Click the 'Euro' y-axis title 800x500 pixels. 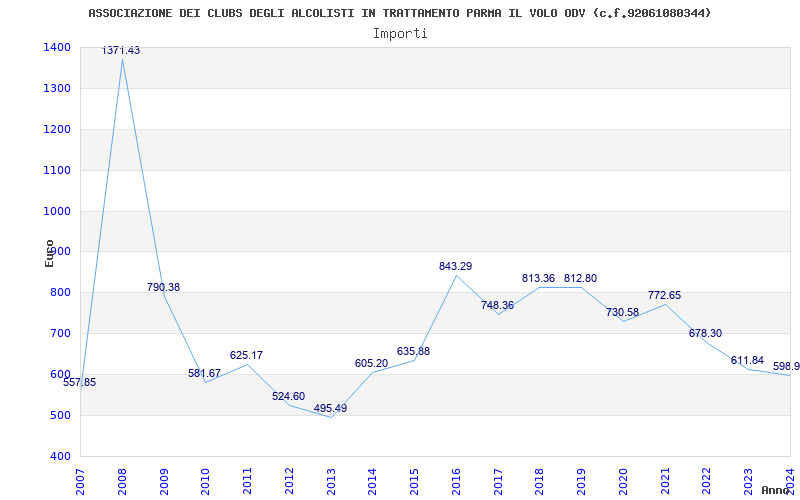(49, 253)
